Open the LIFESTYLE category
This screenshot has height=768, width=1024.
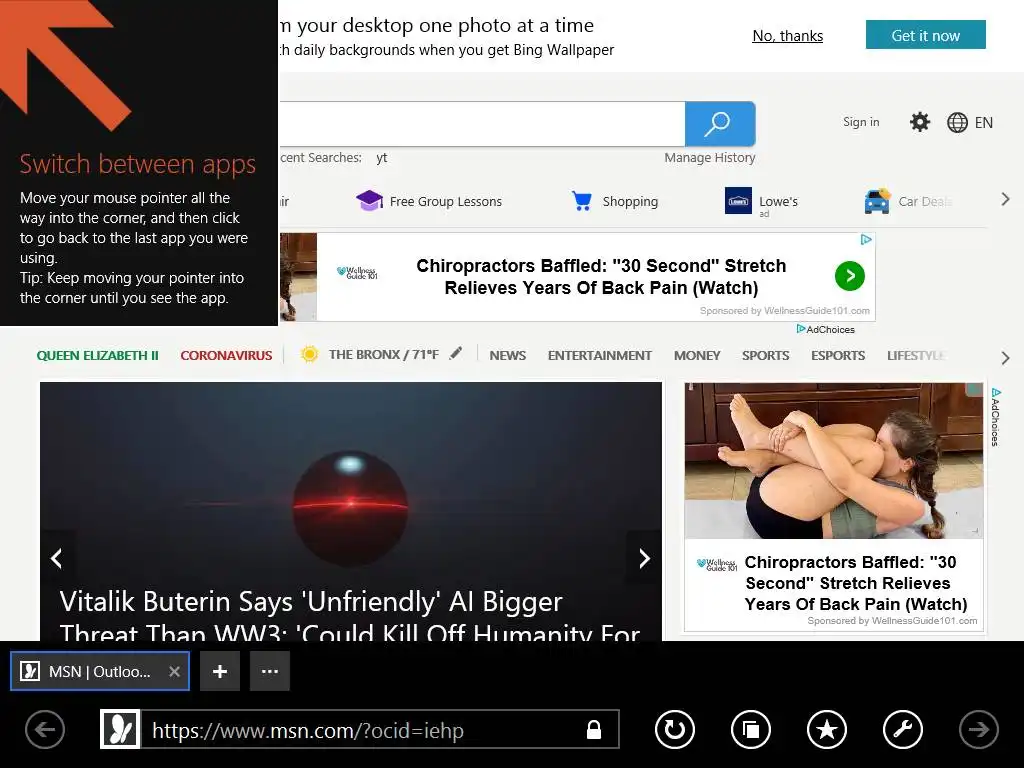(x=916, y=355)
